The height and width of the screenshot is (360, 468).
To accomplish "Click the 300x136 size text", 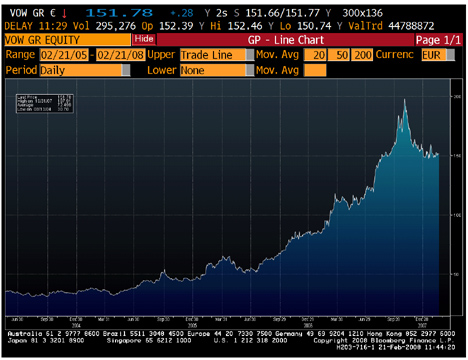I will 362,13.
